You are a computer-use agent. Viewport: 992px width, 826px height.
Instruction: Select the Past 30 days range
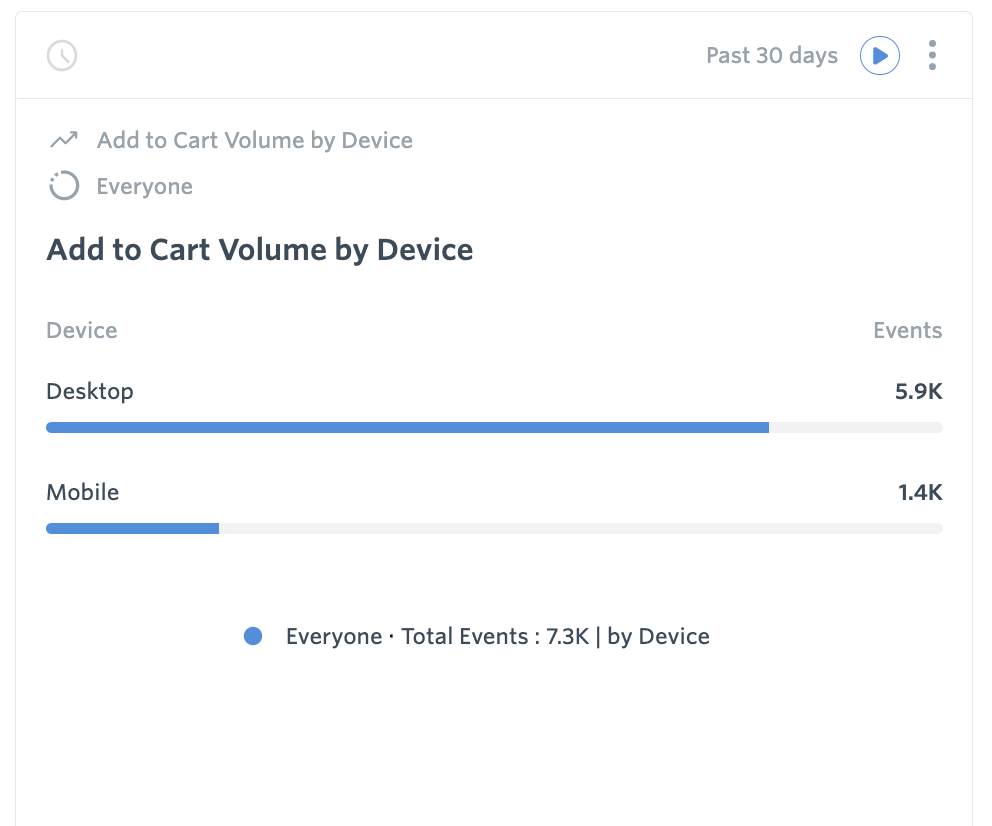point(771,55)
